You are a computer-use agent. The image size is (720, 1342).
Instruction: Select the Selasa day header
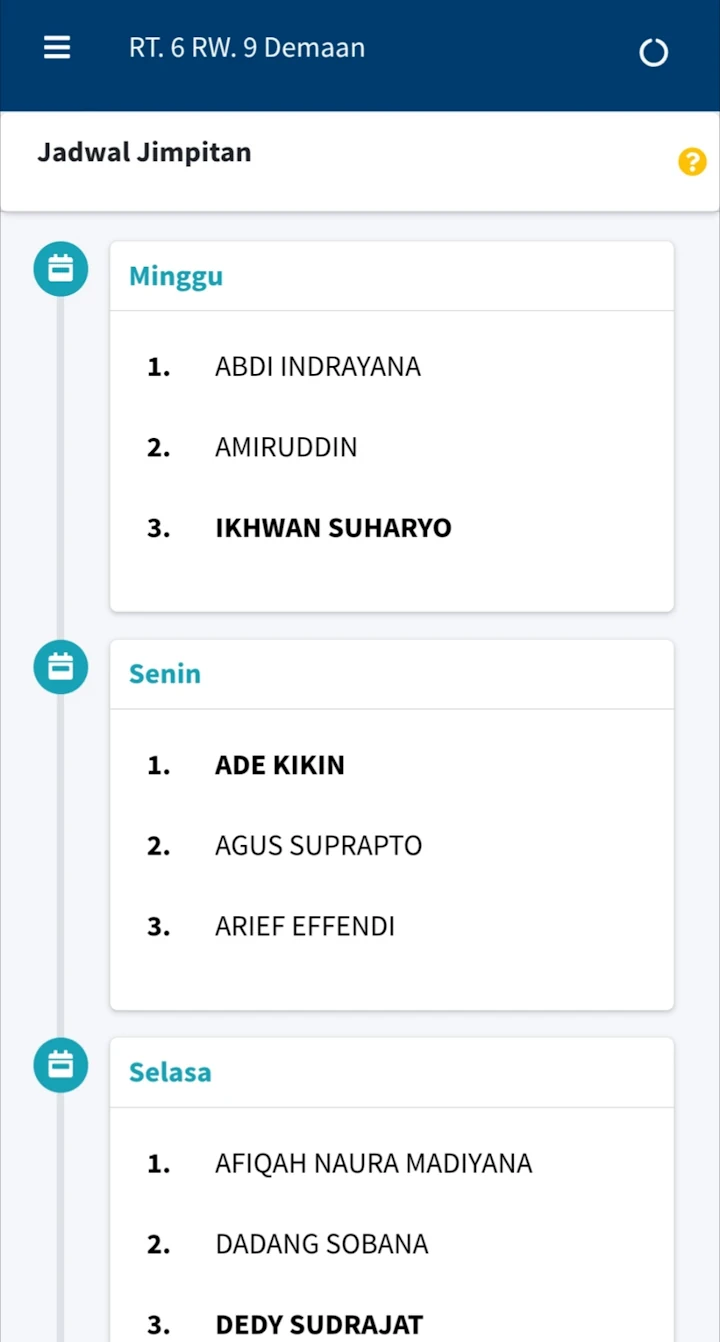[170, 1072]
